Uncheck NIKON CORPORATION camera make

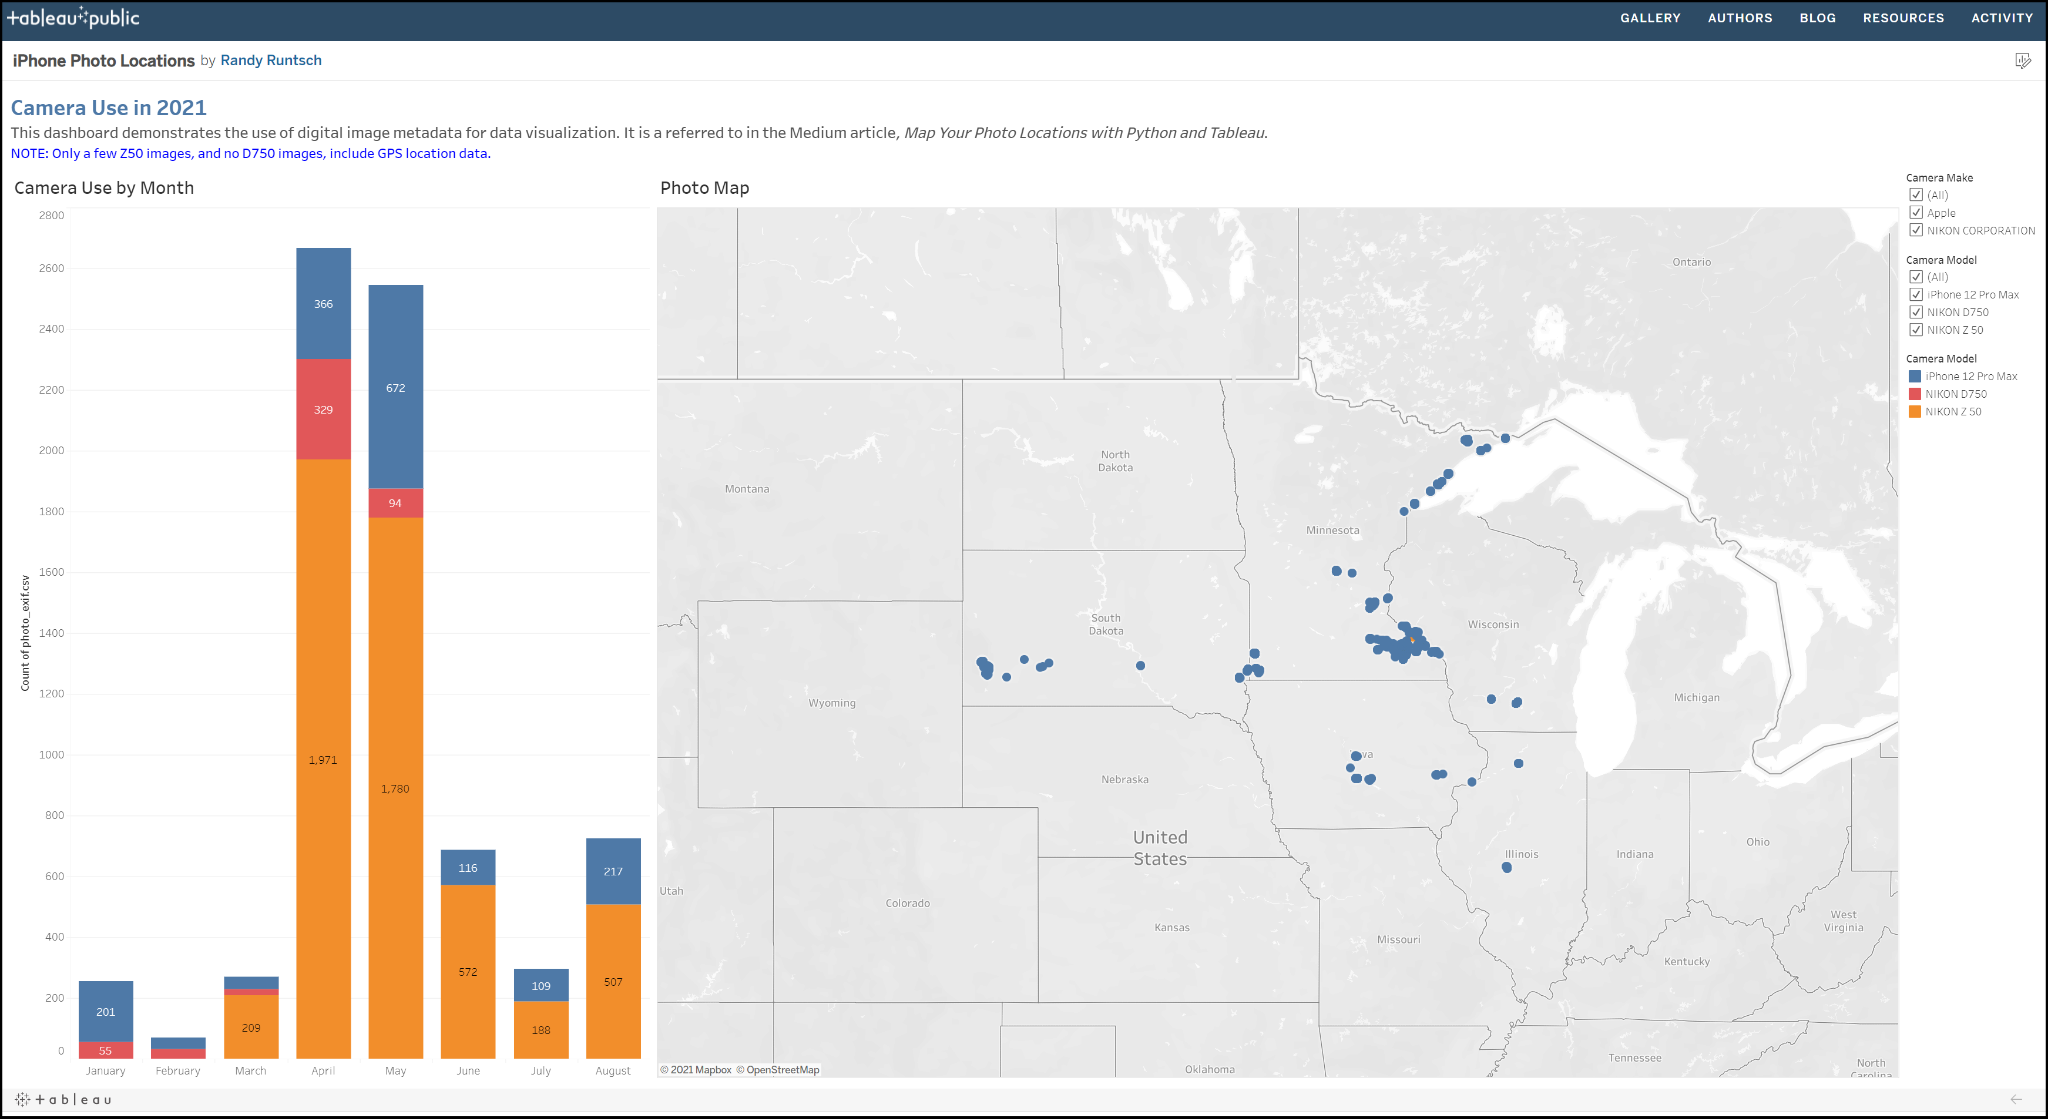click(1916, 230)
